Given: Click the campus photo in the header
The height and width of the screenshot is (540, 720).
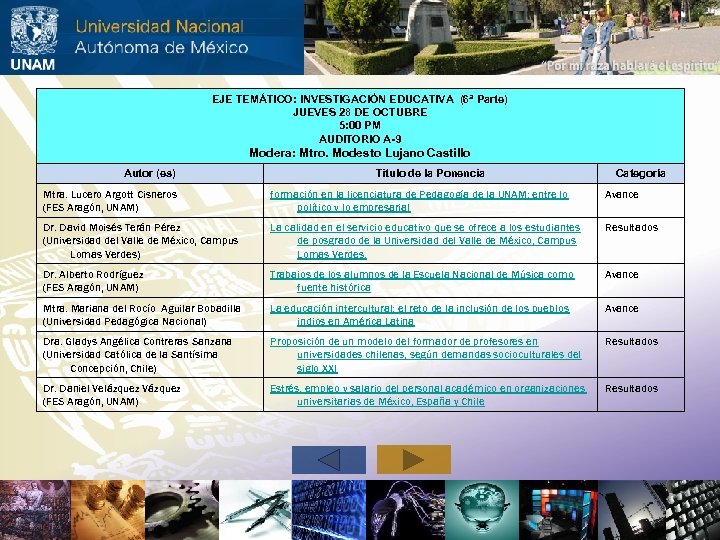Looking at the screenshot, I should [512, 37].
